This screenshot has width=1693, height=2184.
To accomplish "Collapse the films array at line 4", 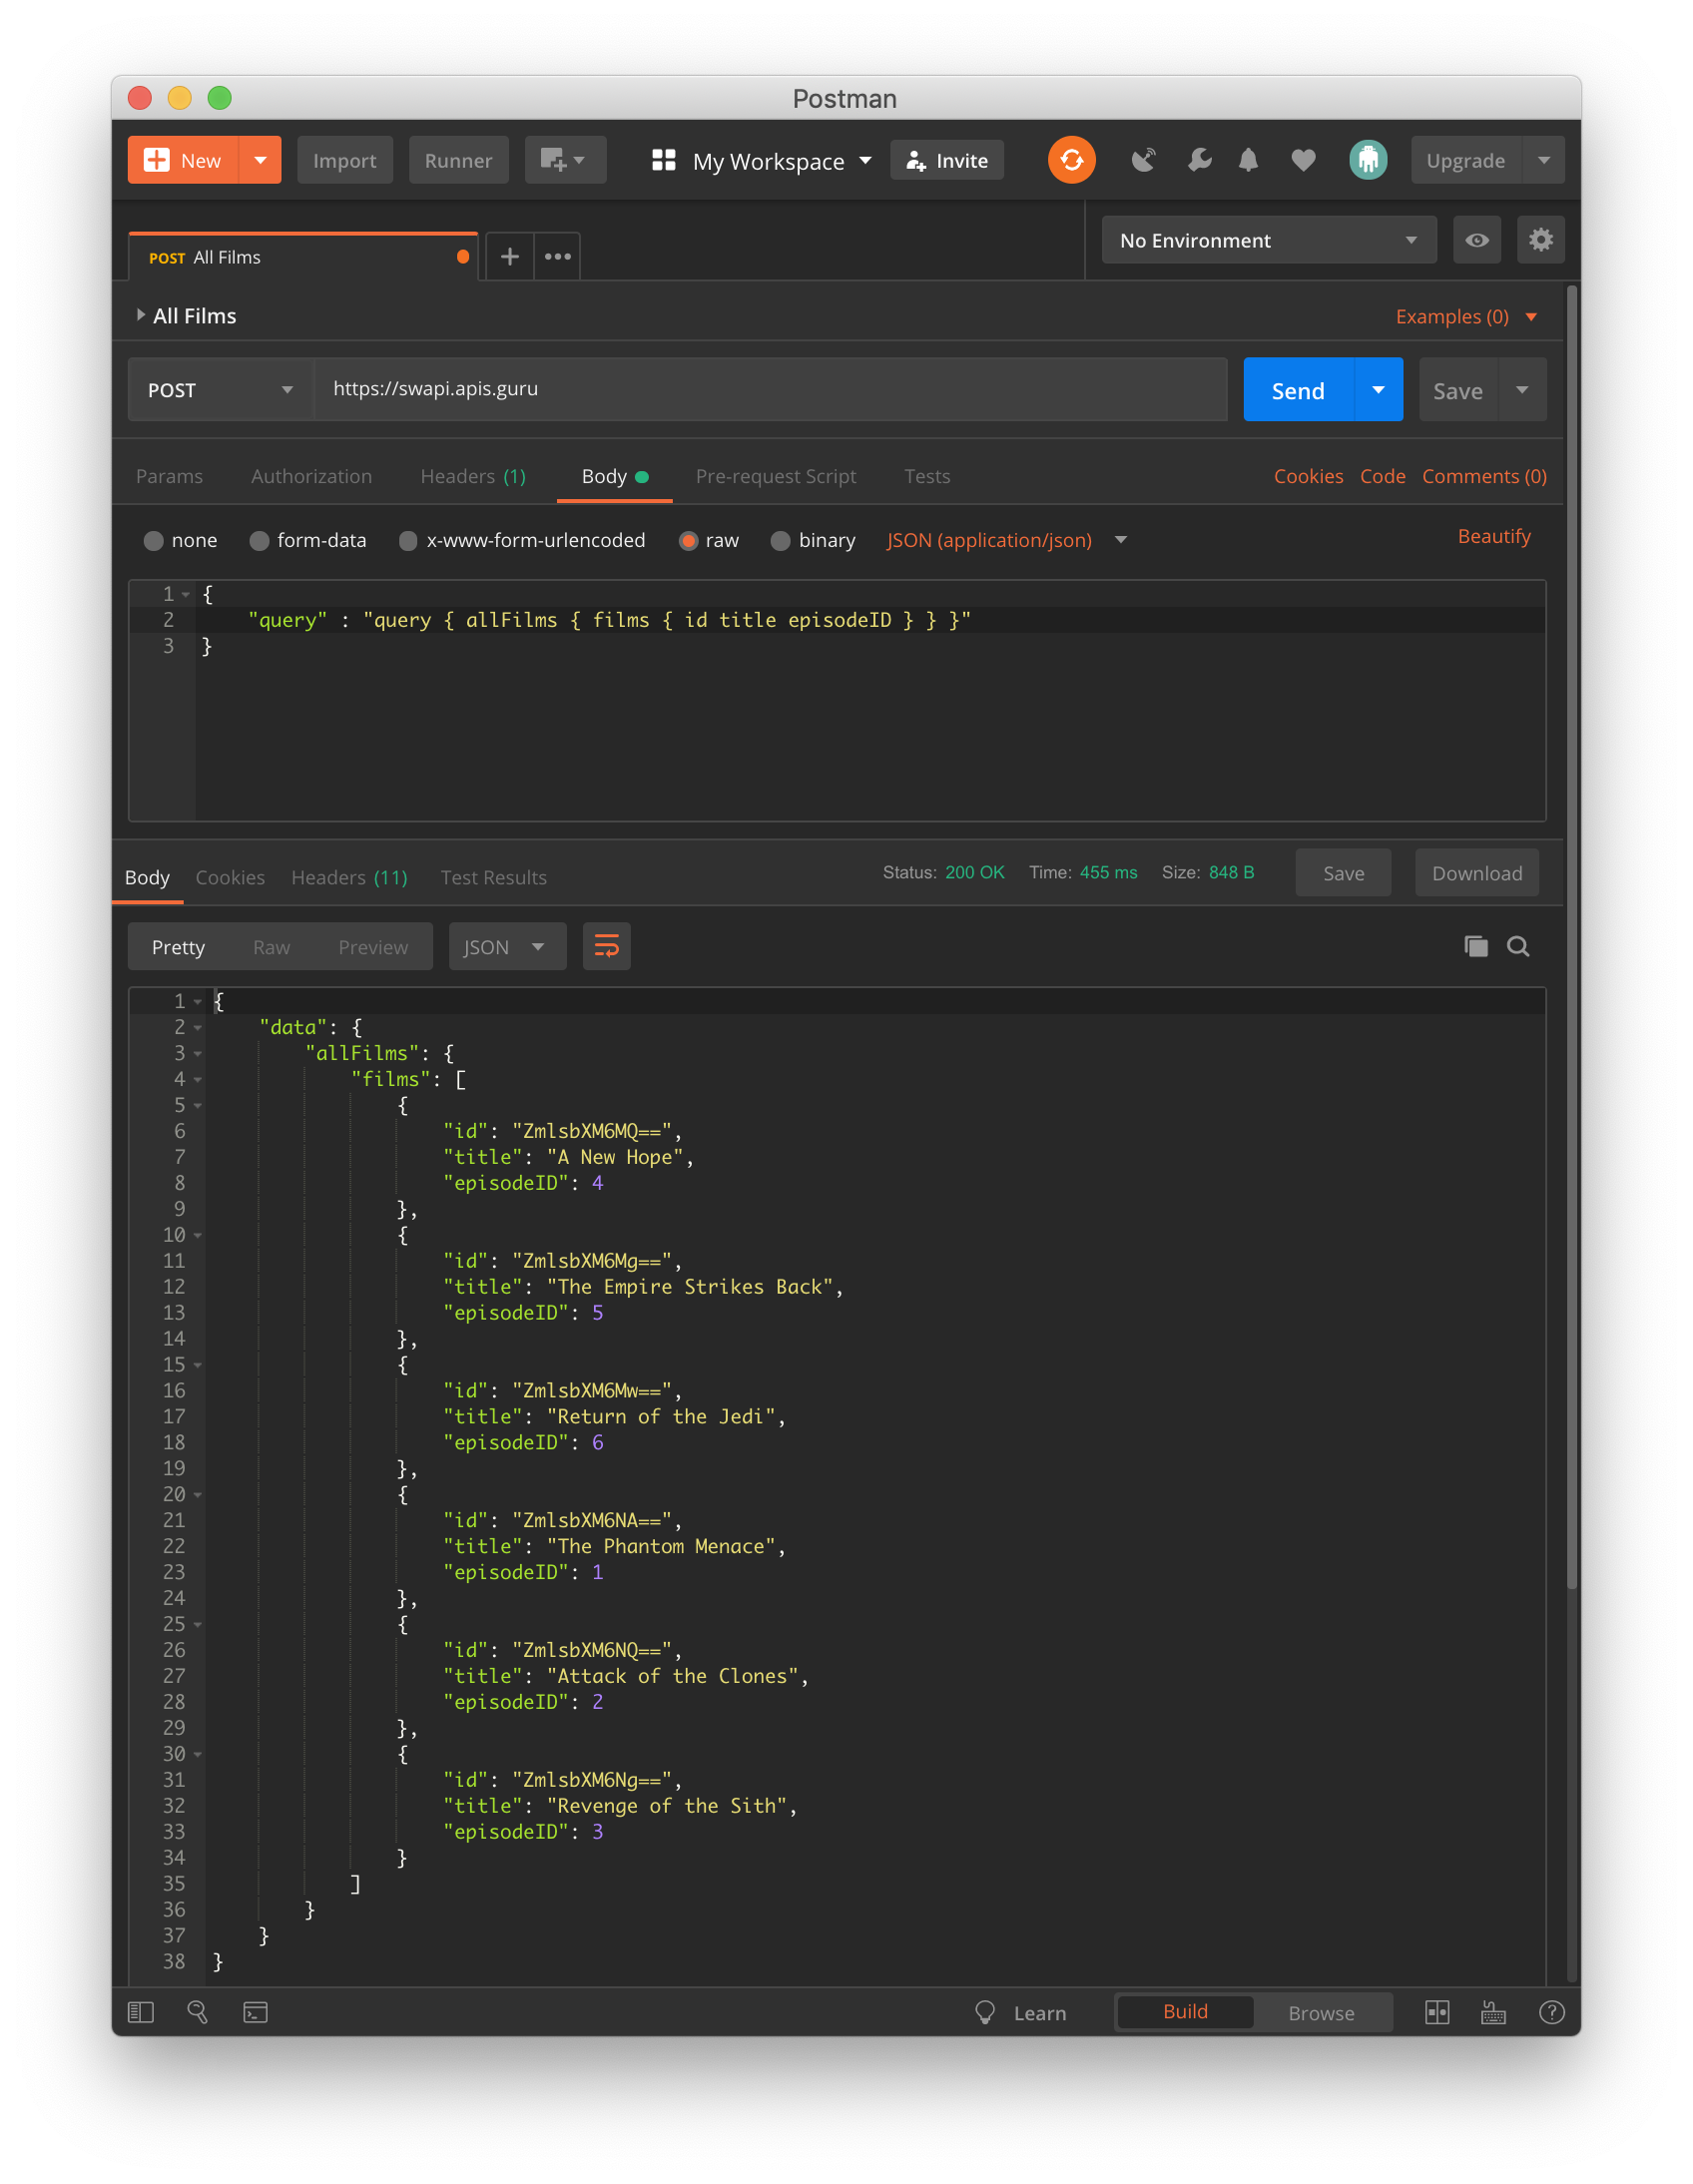I will click(198, 1079).
